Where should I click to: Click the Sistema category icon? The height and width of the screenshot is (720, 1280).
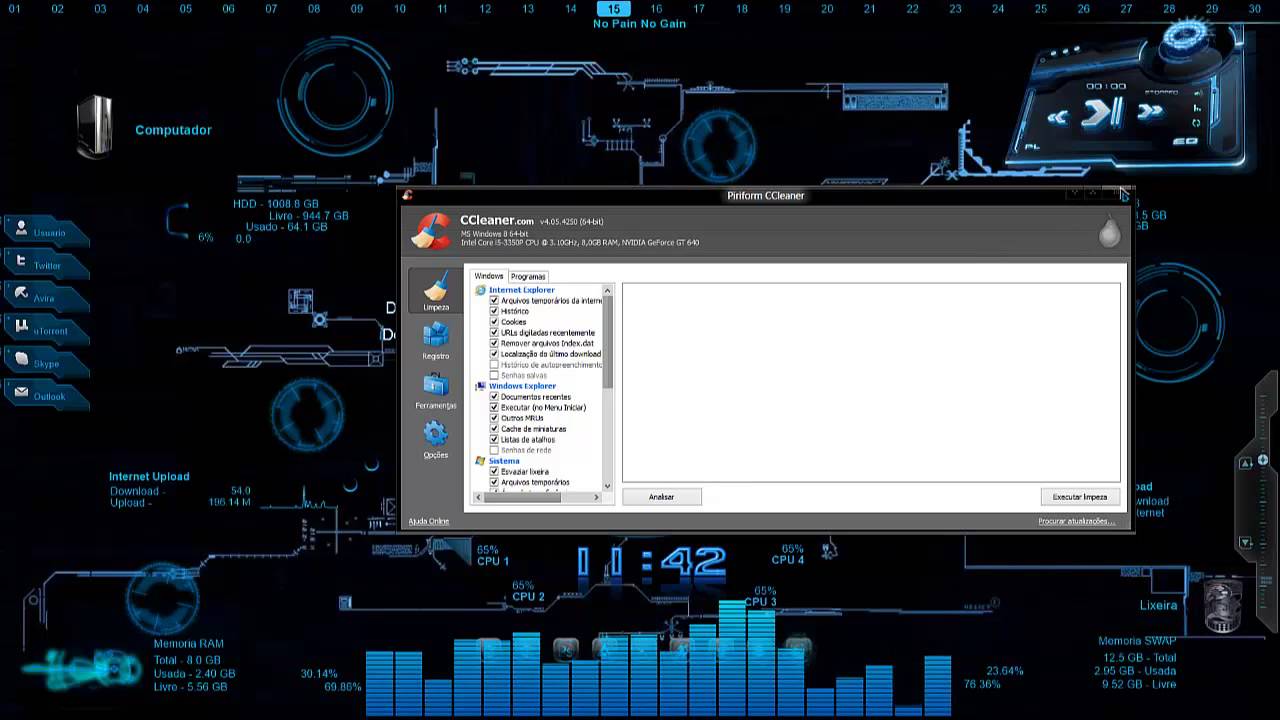(x=480, y=461)
